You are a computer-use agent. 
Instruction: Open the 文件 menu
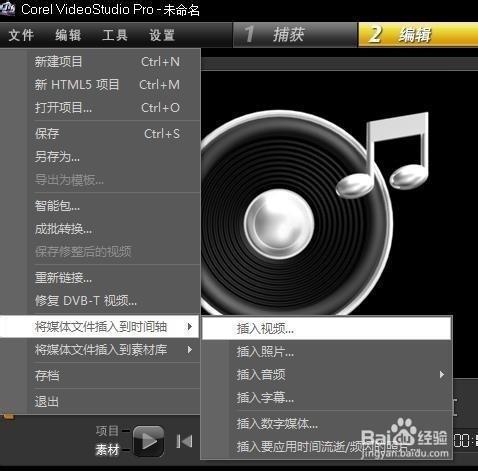click(x=21, y=35)
